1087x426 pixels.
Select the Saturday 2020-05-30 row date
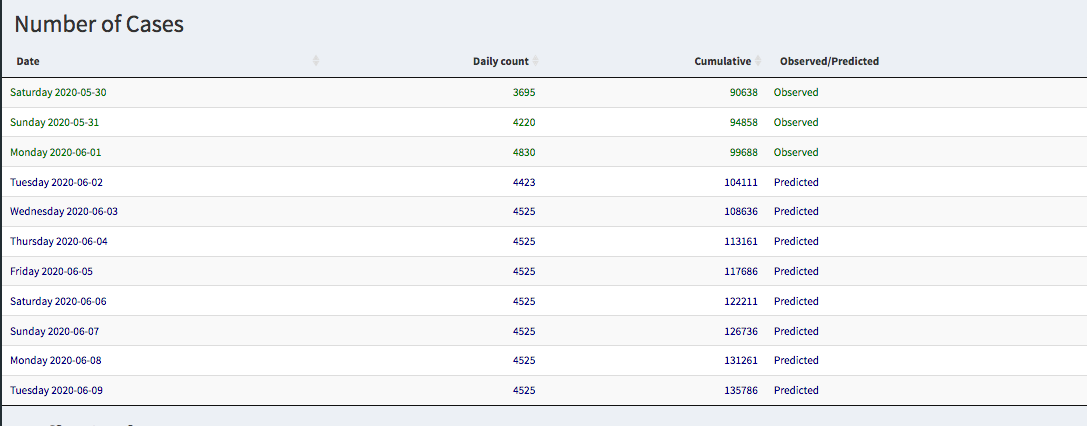tap(58, 92)
